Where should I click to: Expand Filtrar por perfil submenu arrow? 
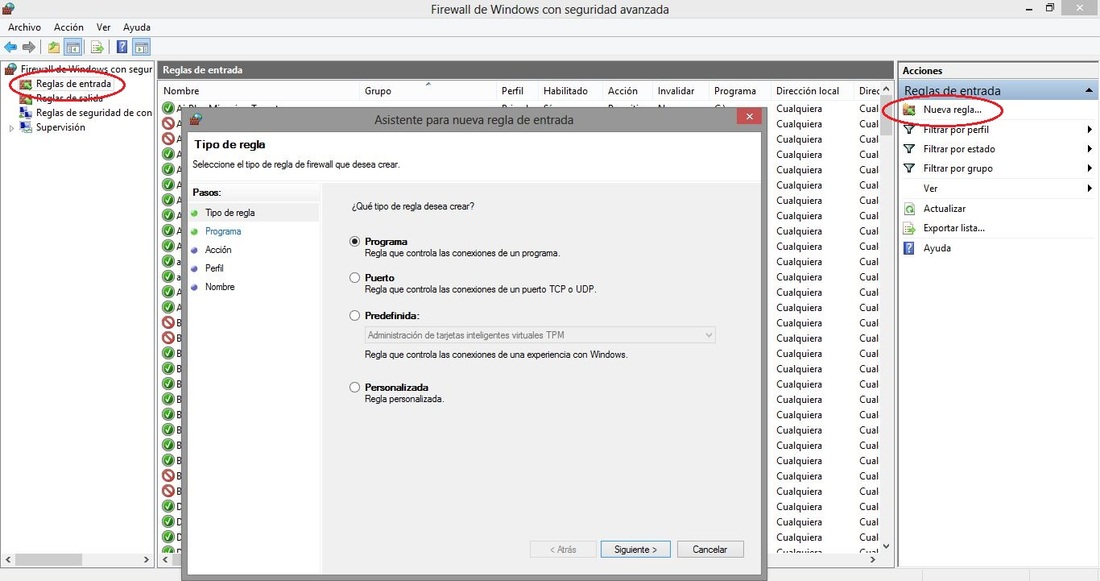(x=1089, y=130)
